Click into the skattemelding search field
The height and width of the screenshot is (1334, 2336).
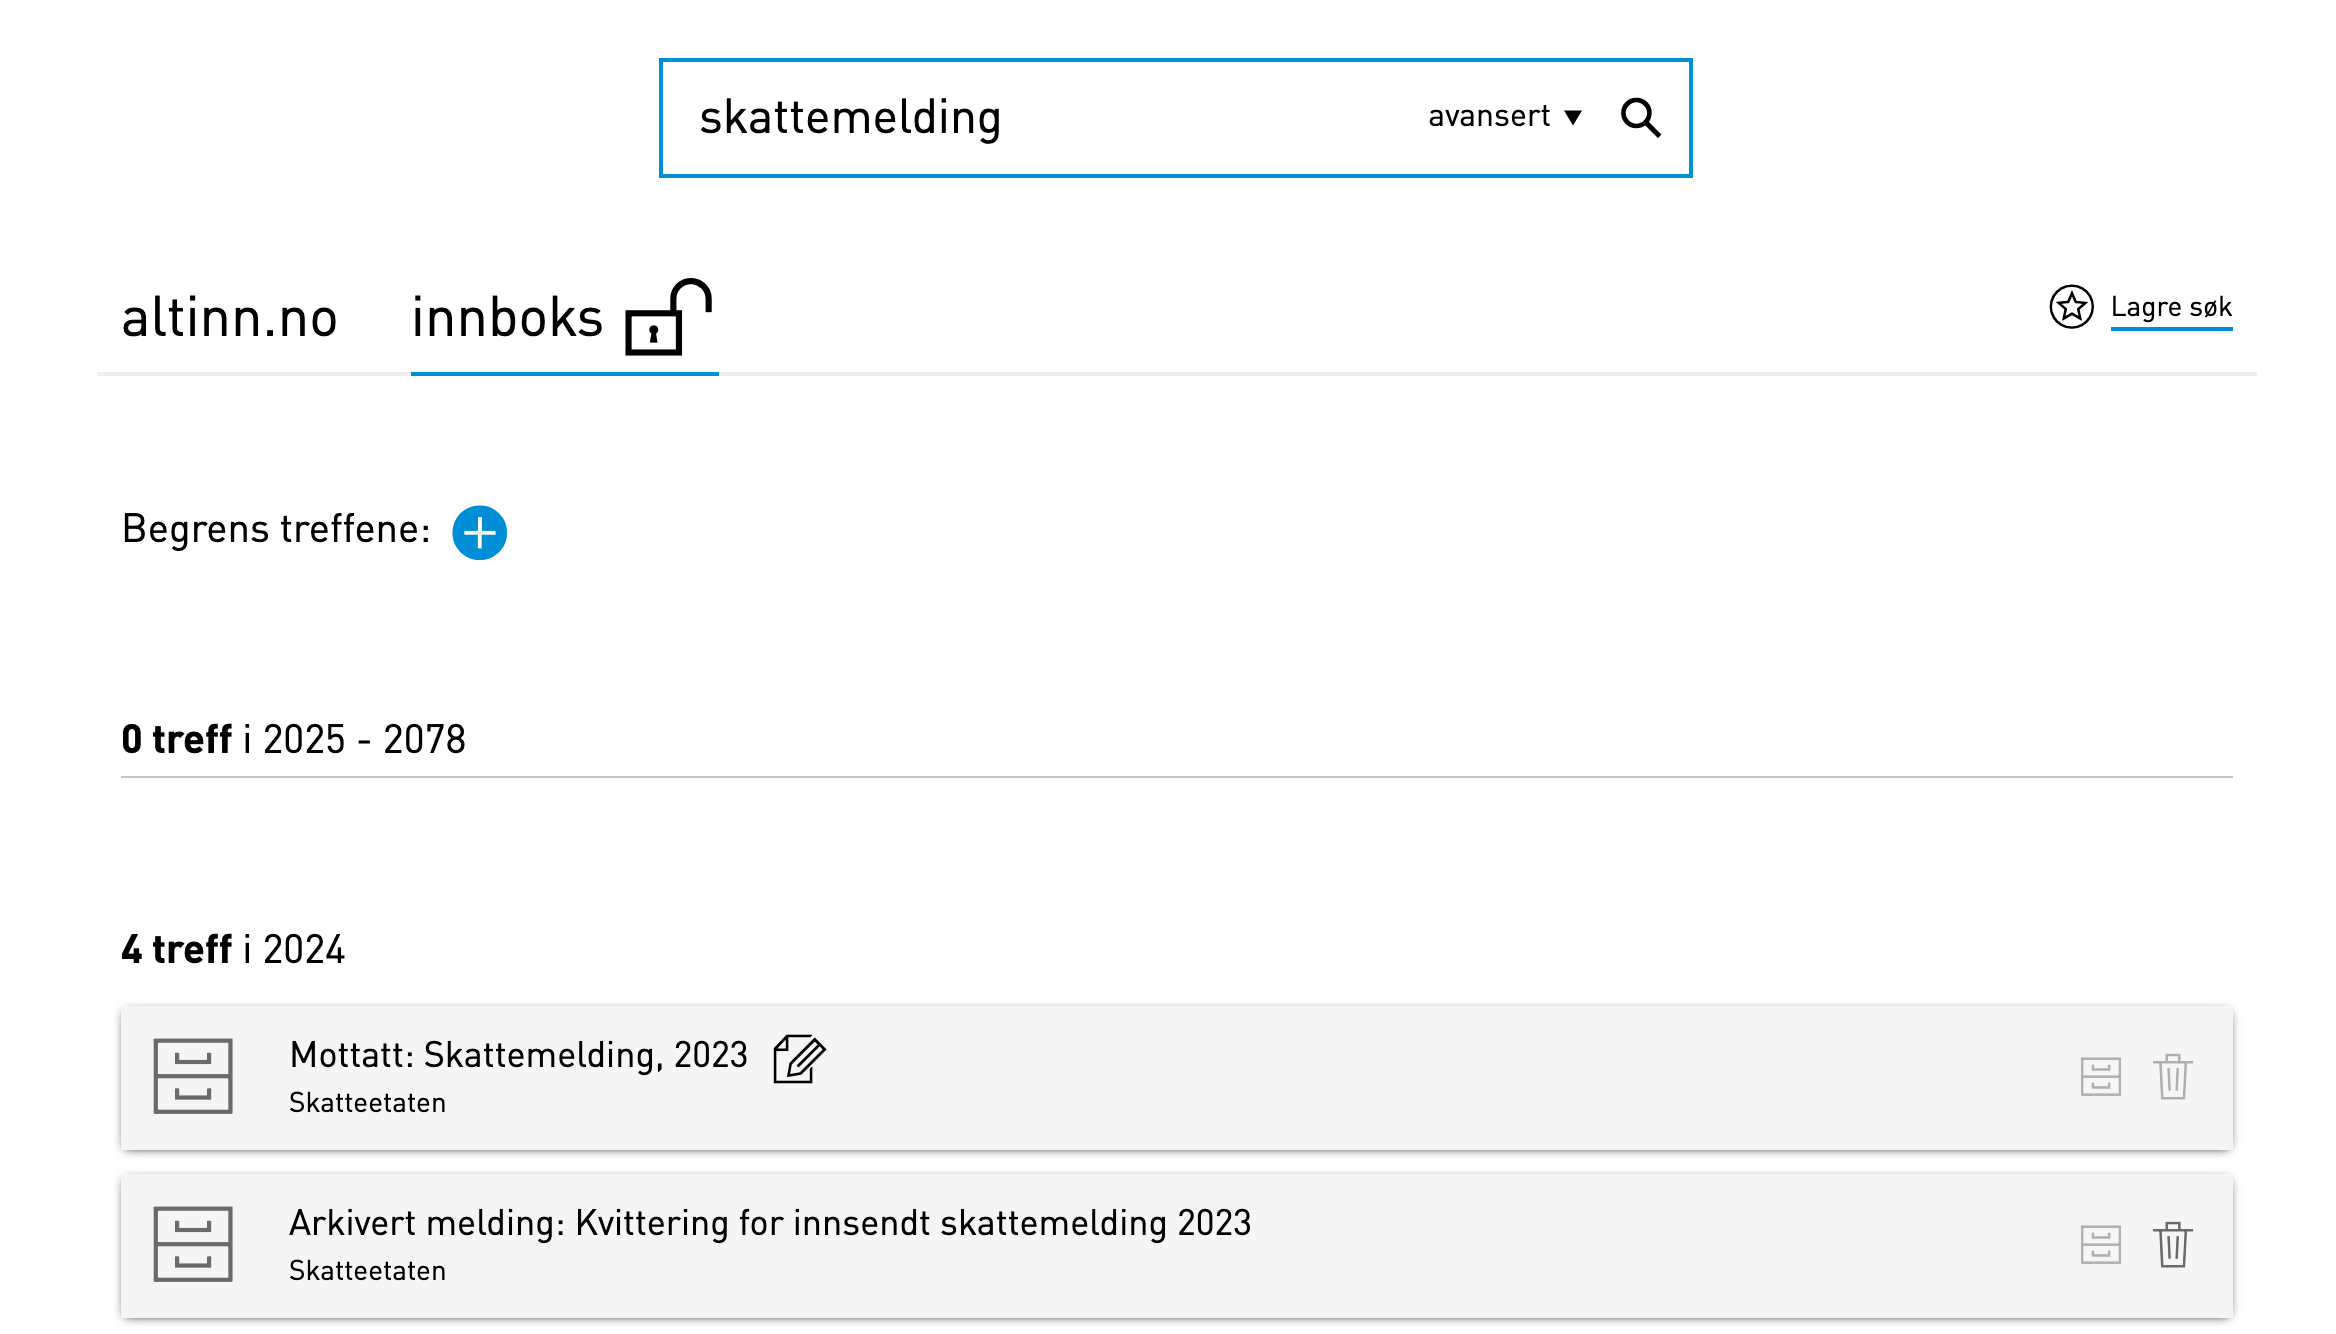1040,118
